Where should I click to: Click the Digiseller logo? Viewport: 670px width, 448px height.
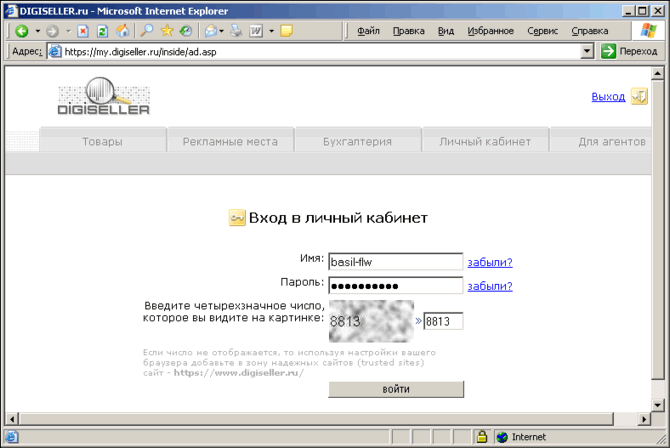(x=104, y=96)
